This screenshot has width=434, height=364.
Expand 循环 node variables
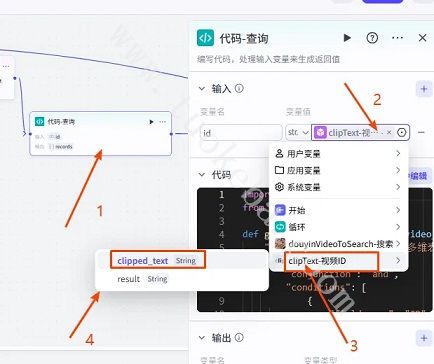pos(337,227)
